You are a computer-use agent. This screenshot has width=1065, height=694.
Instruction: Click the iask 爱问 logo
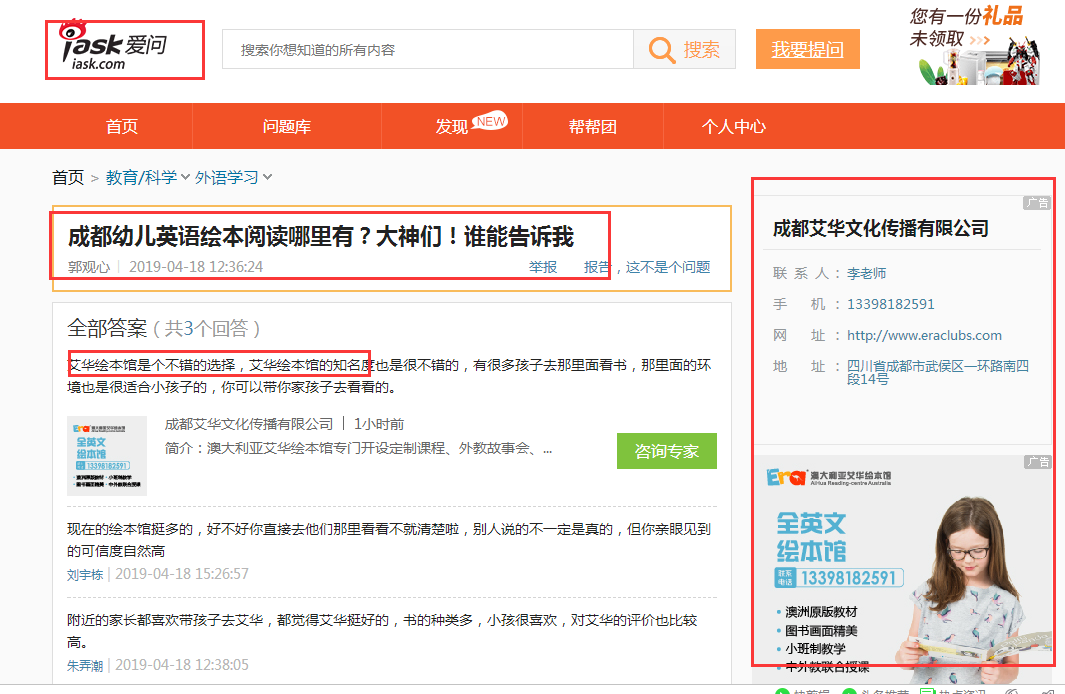click(x=113, y=46)
